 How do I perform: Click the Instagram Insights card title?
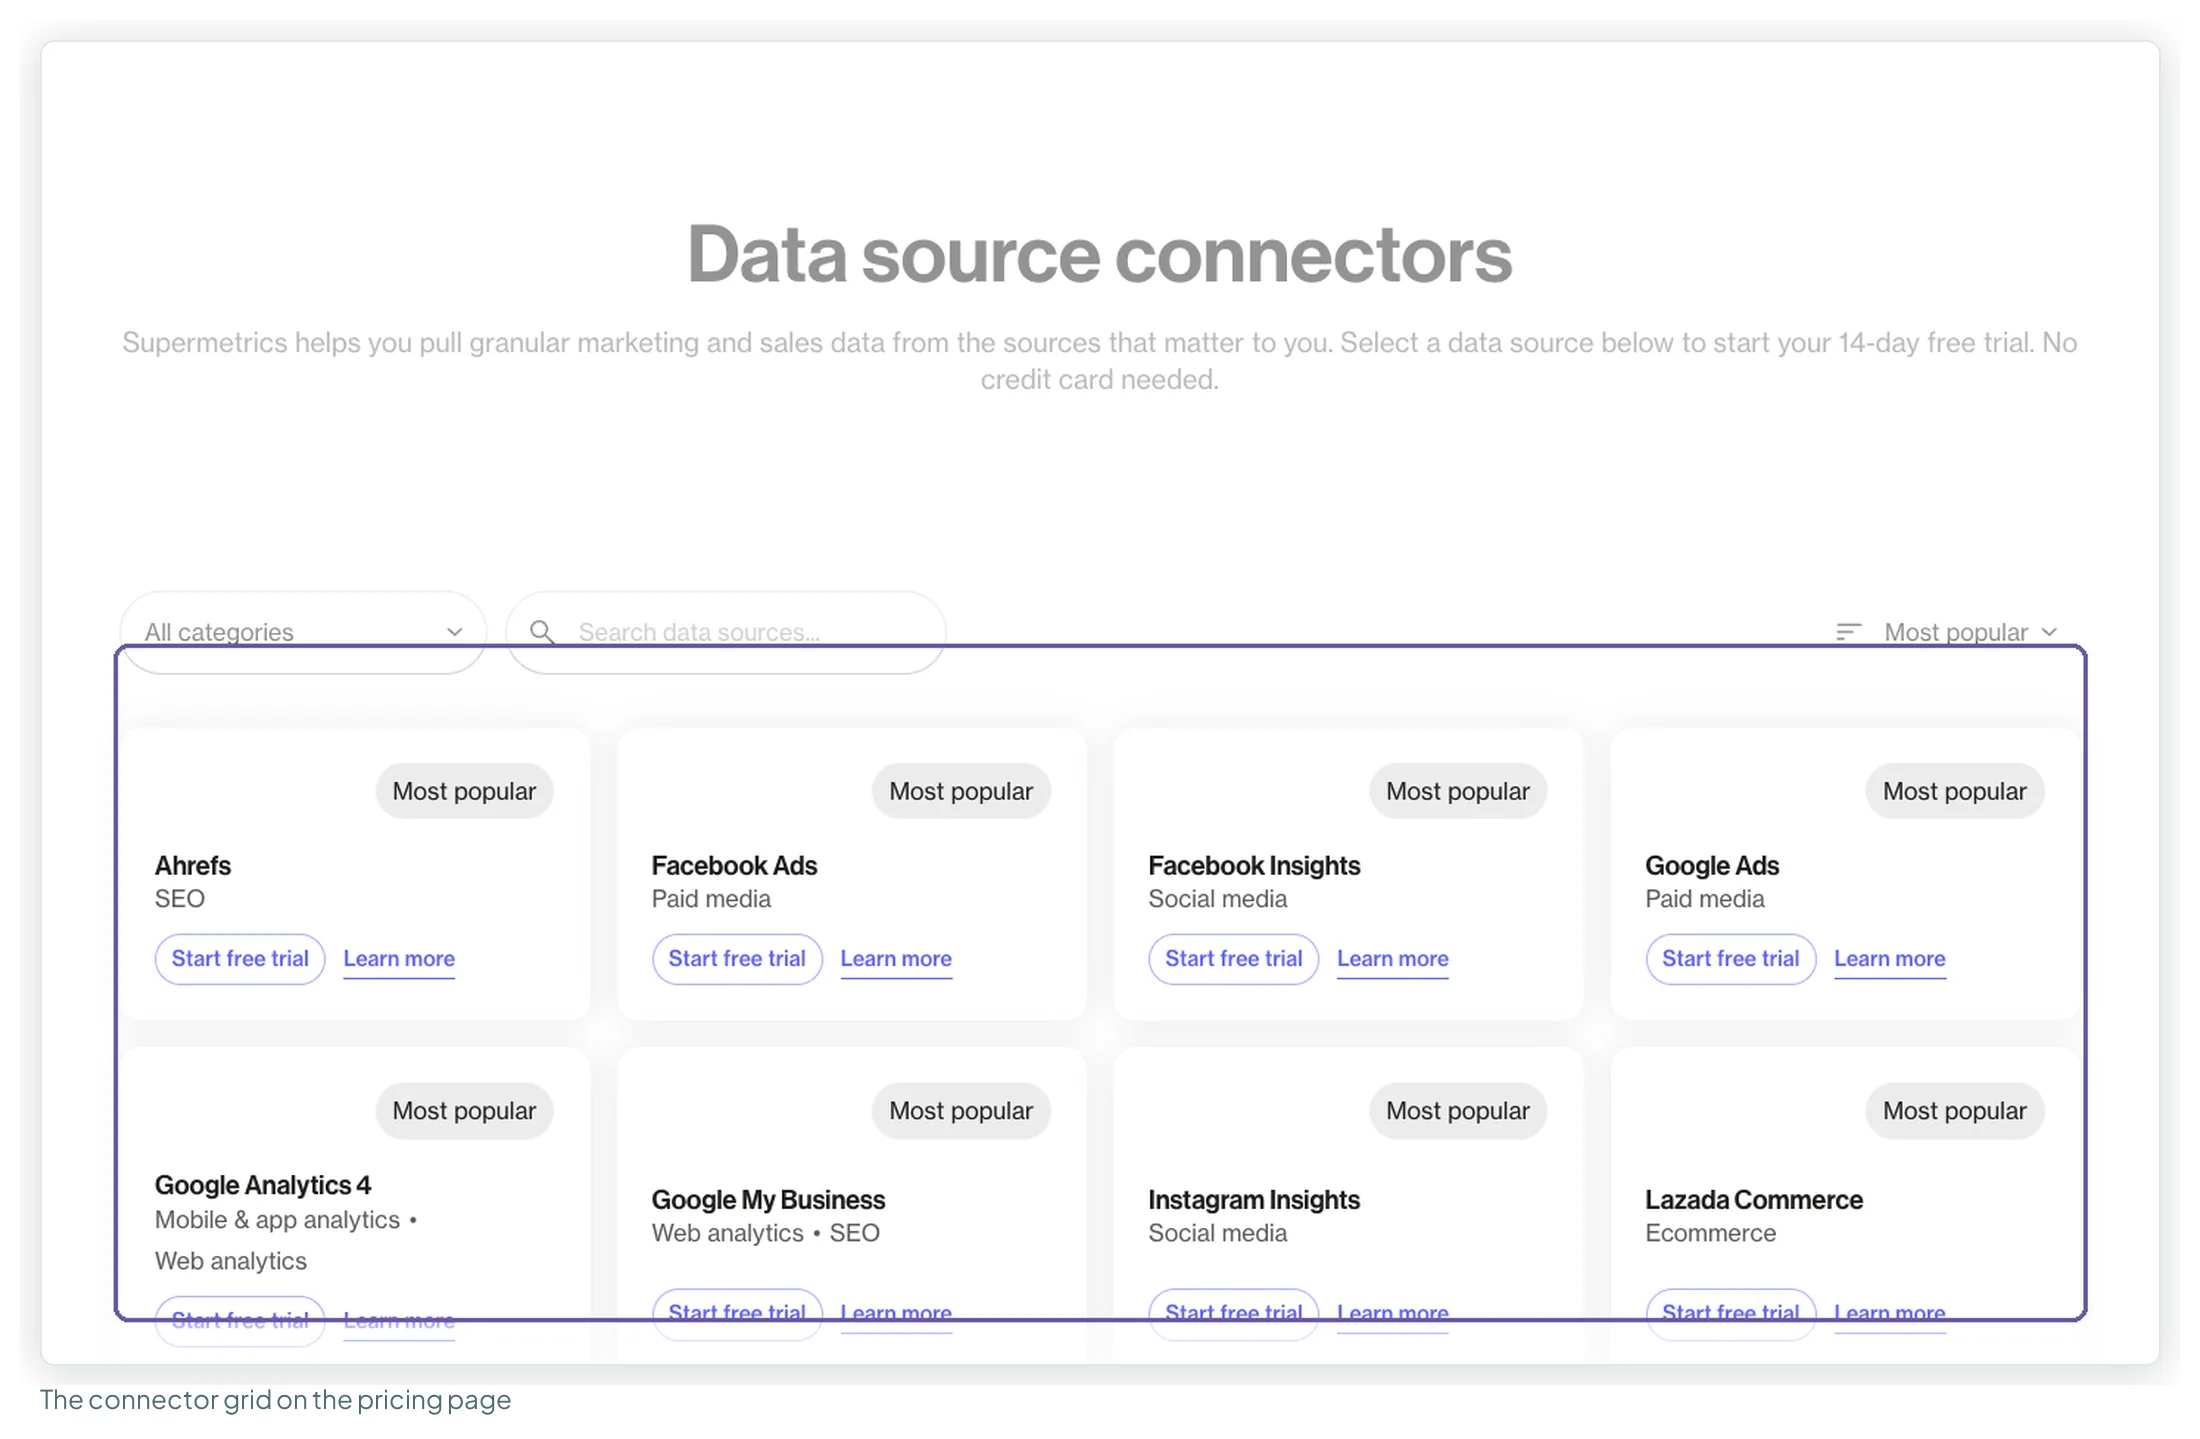(1254, 1200)
